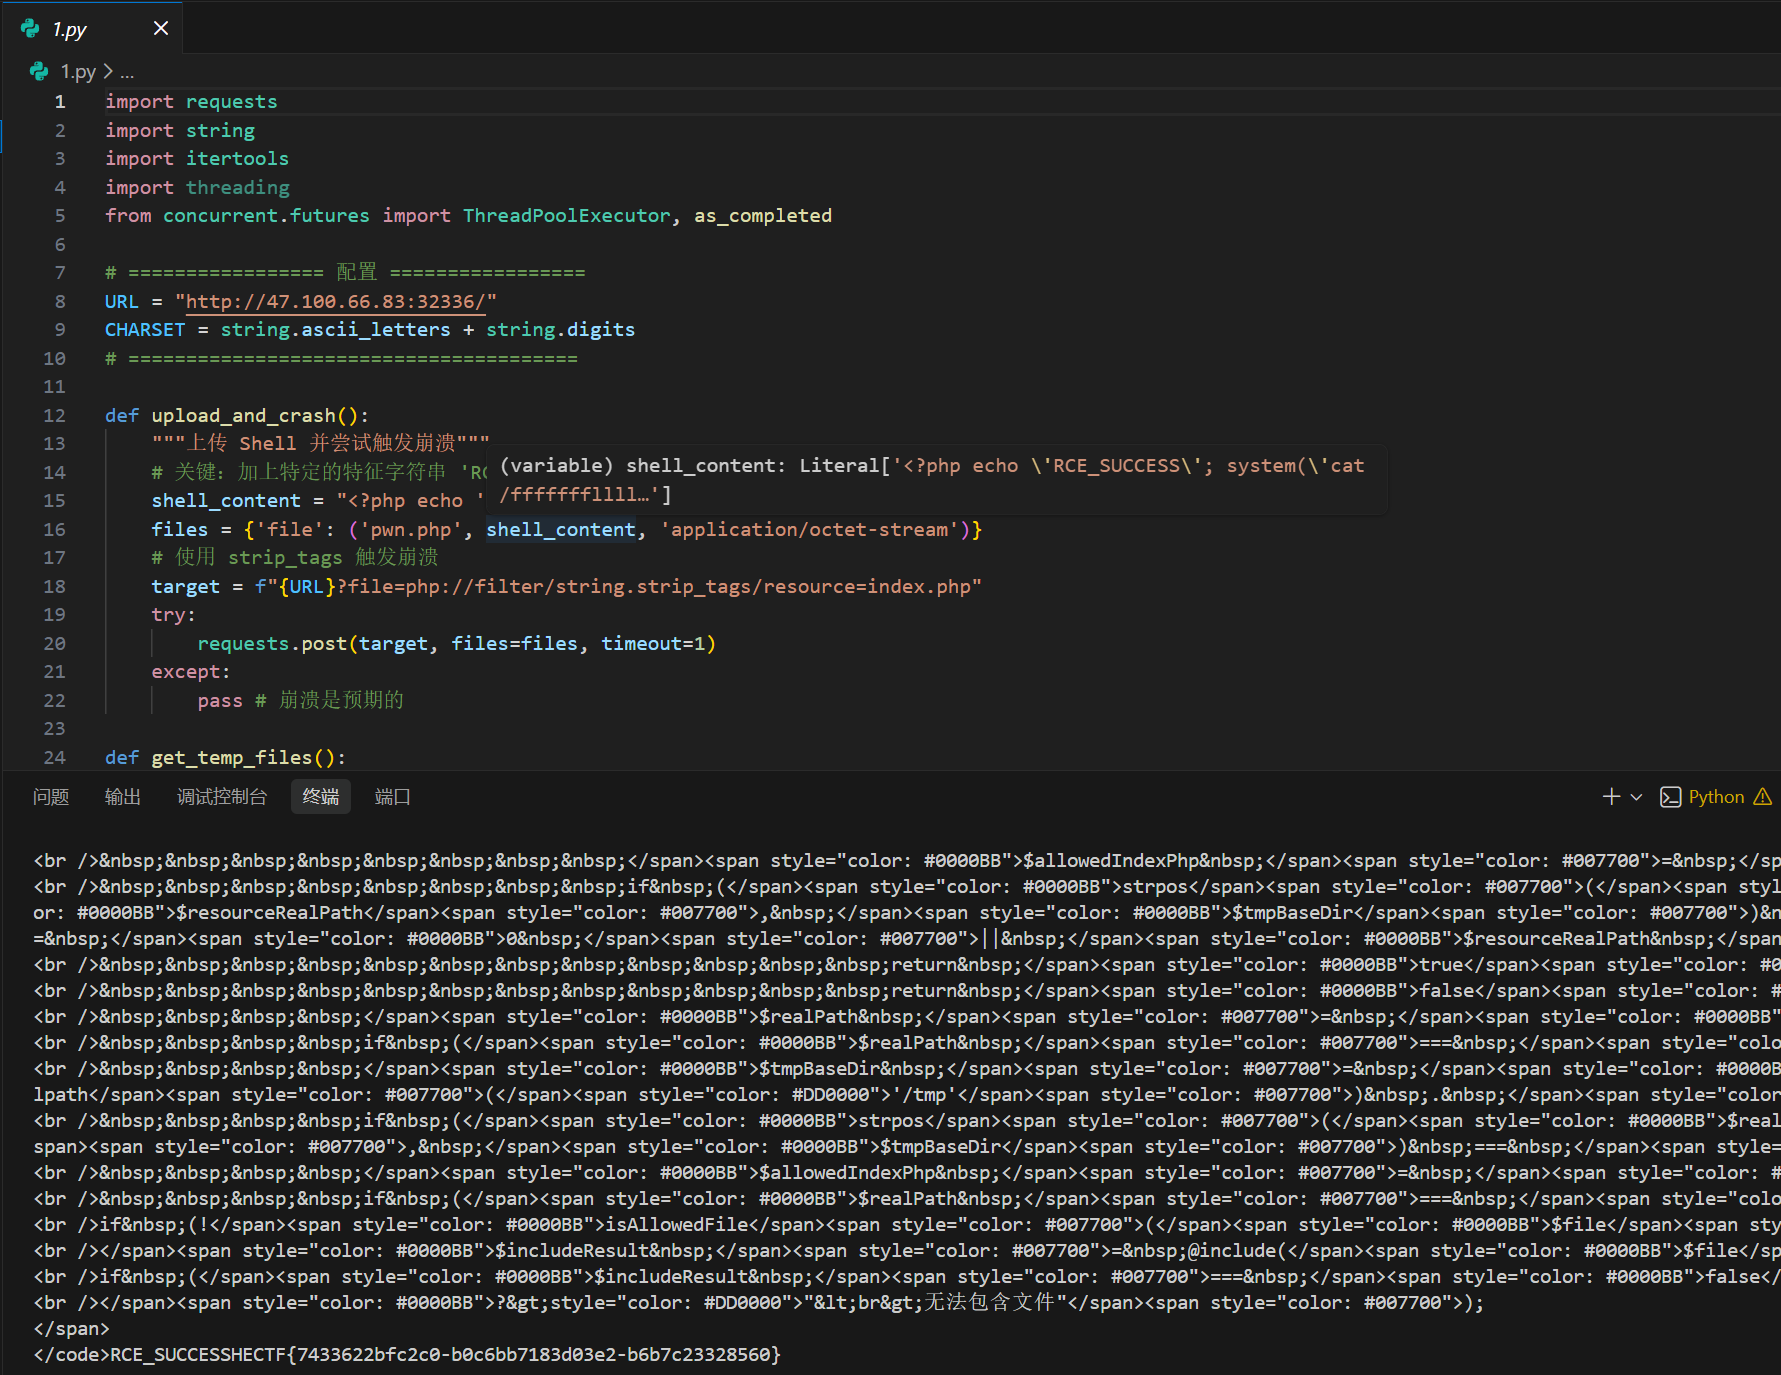
Task: Select the terminal shell icon beside Python
Action: 1670,796
